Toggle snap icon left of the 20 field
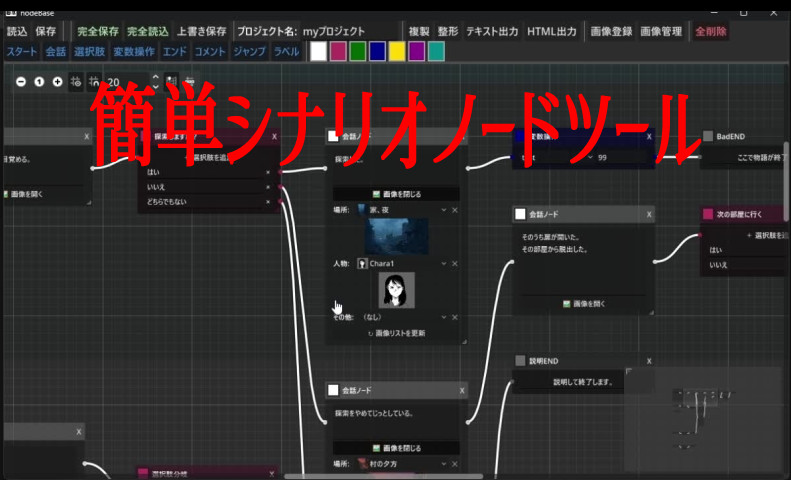The width and height of the screenshot is (791, 480). point(76,82)
